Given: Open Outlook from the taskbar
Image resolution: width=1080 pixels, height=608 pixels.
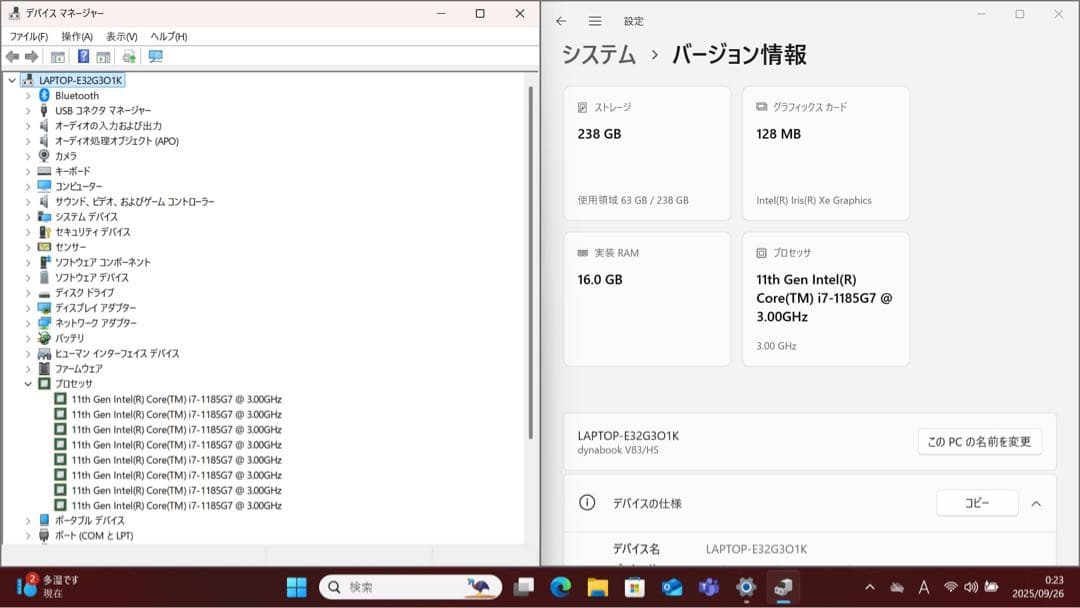Looking at the screenshot, I should (672, 587).
